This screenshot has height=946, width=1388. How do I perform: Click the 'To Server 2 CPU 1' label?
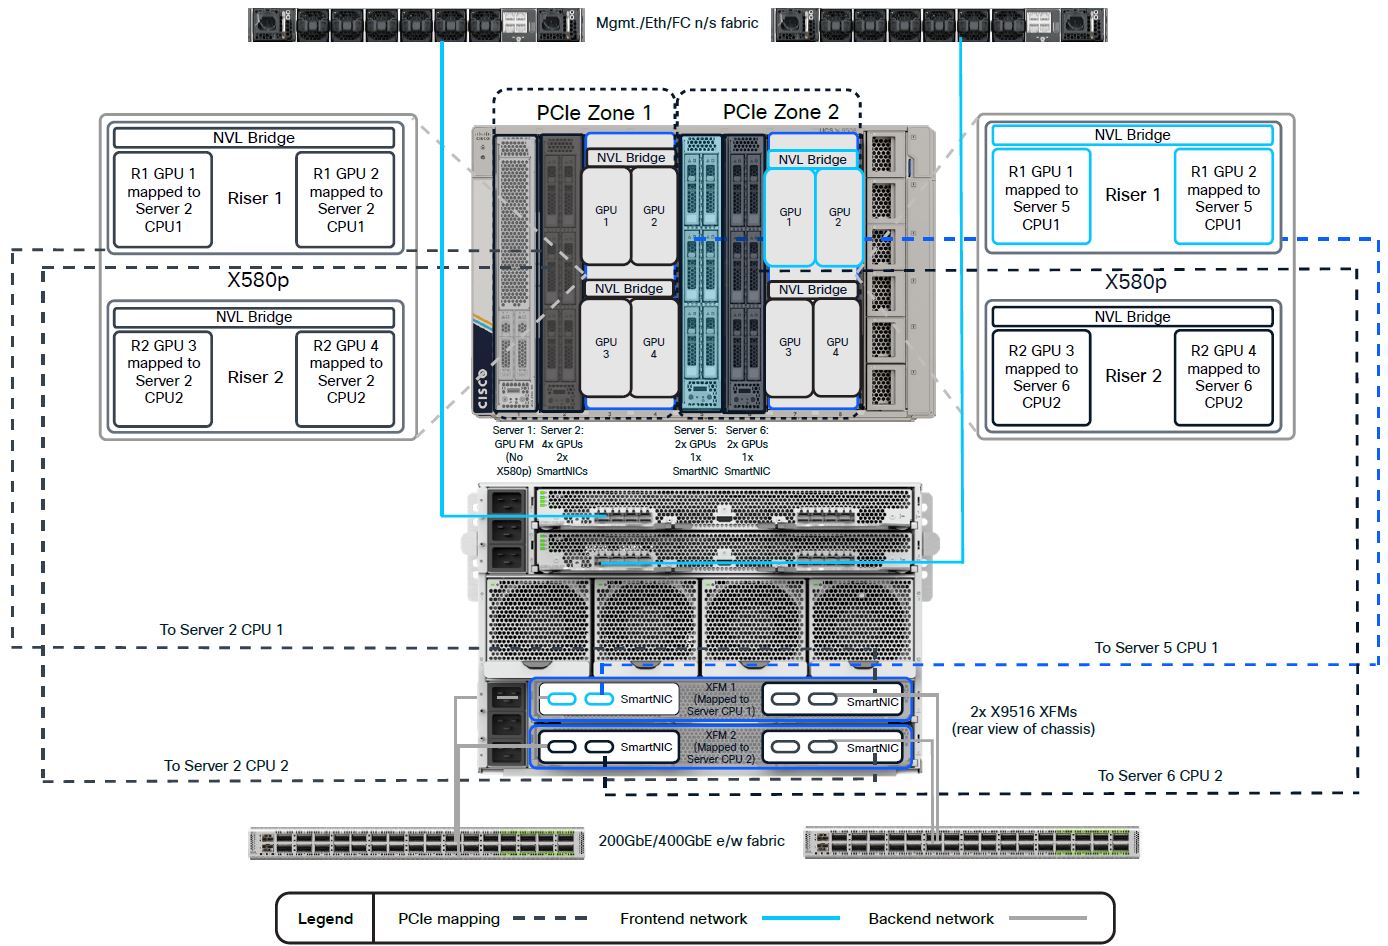click(221, 630)
